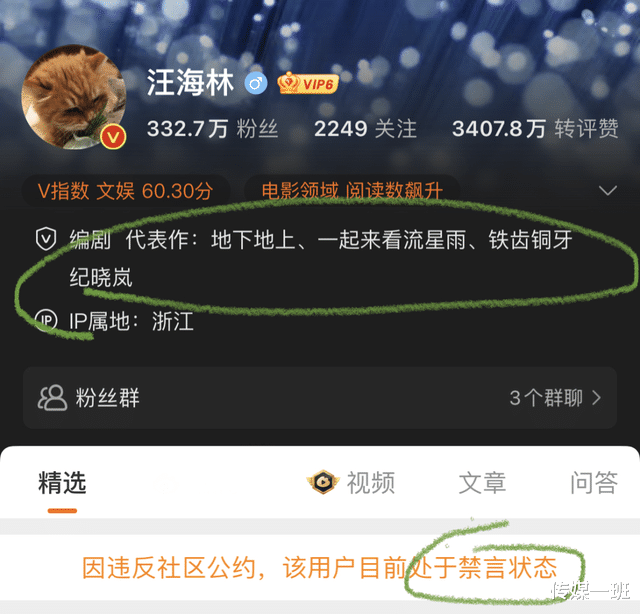Tap the IP location circle icon

click(46, 320)
